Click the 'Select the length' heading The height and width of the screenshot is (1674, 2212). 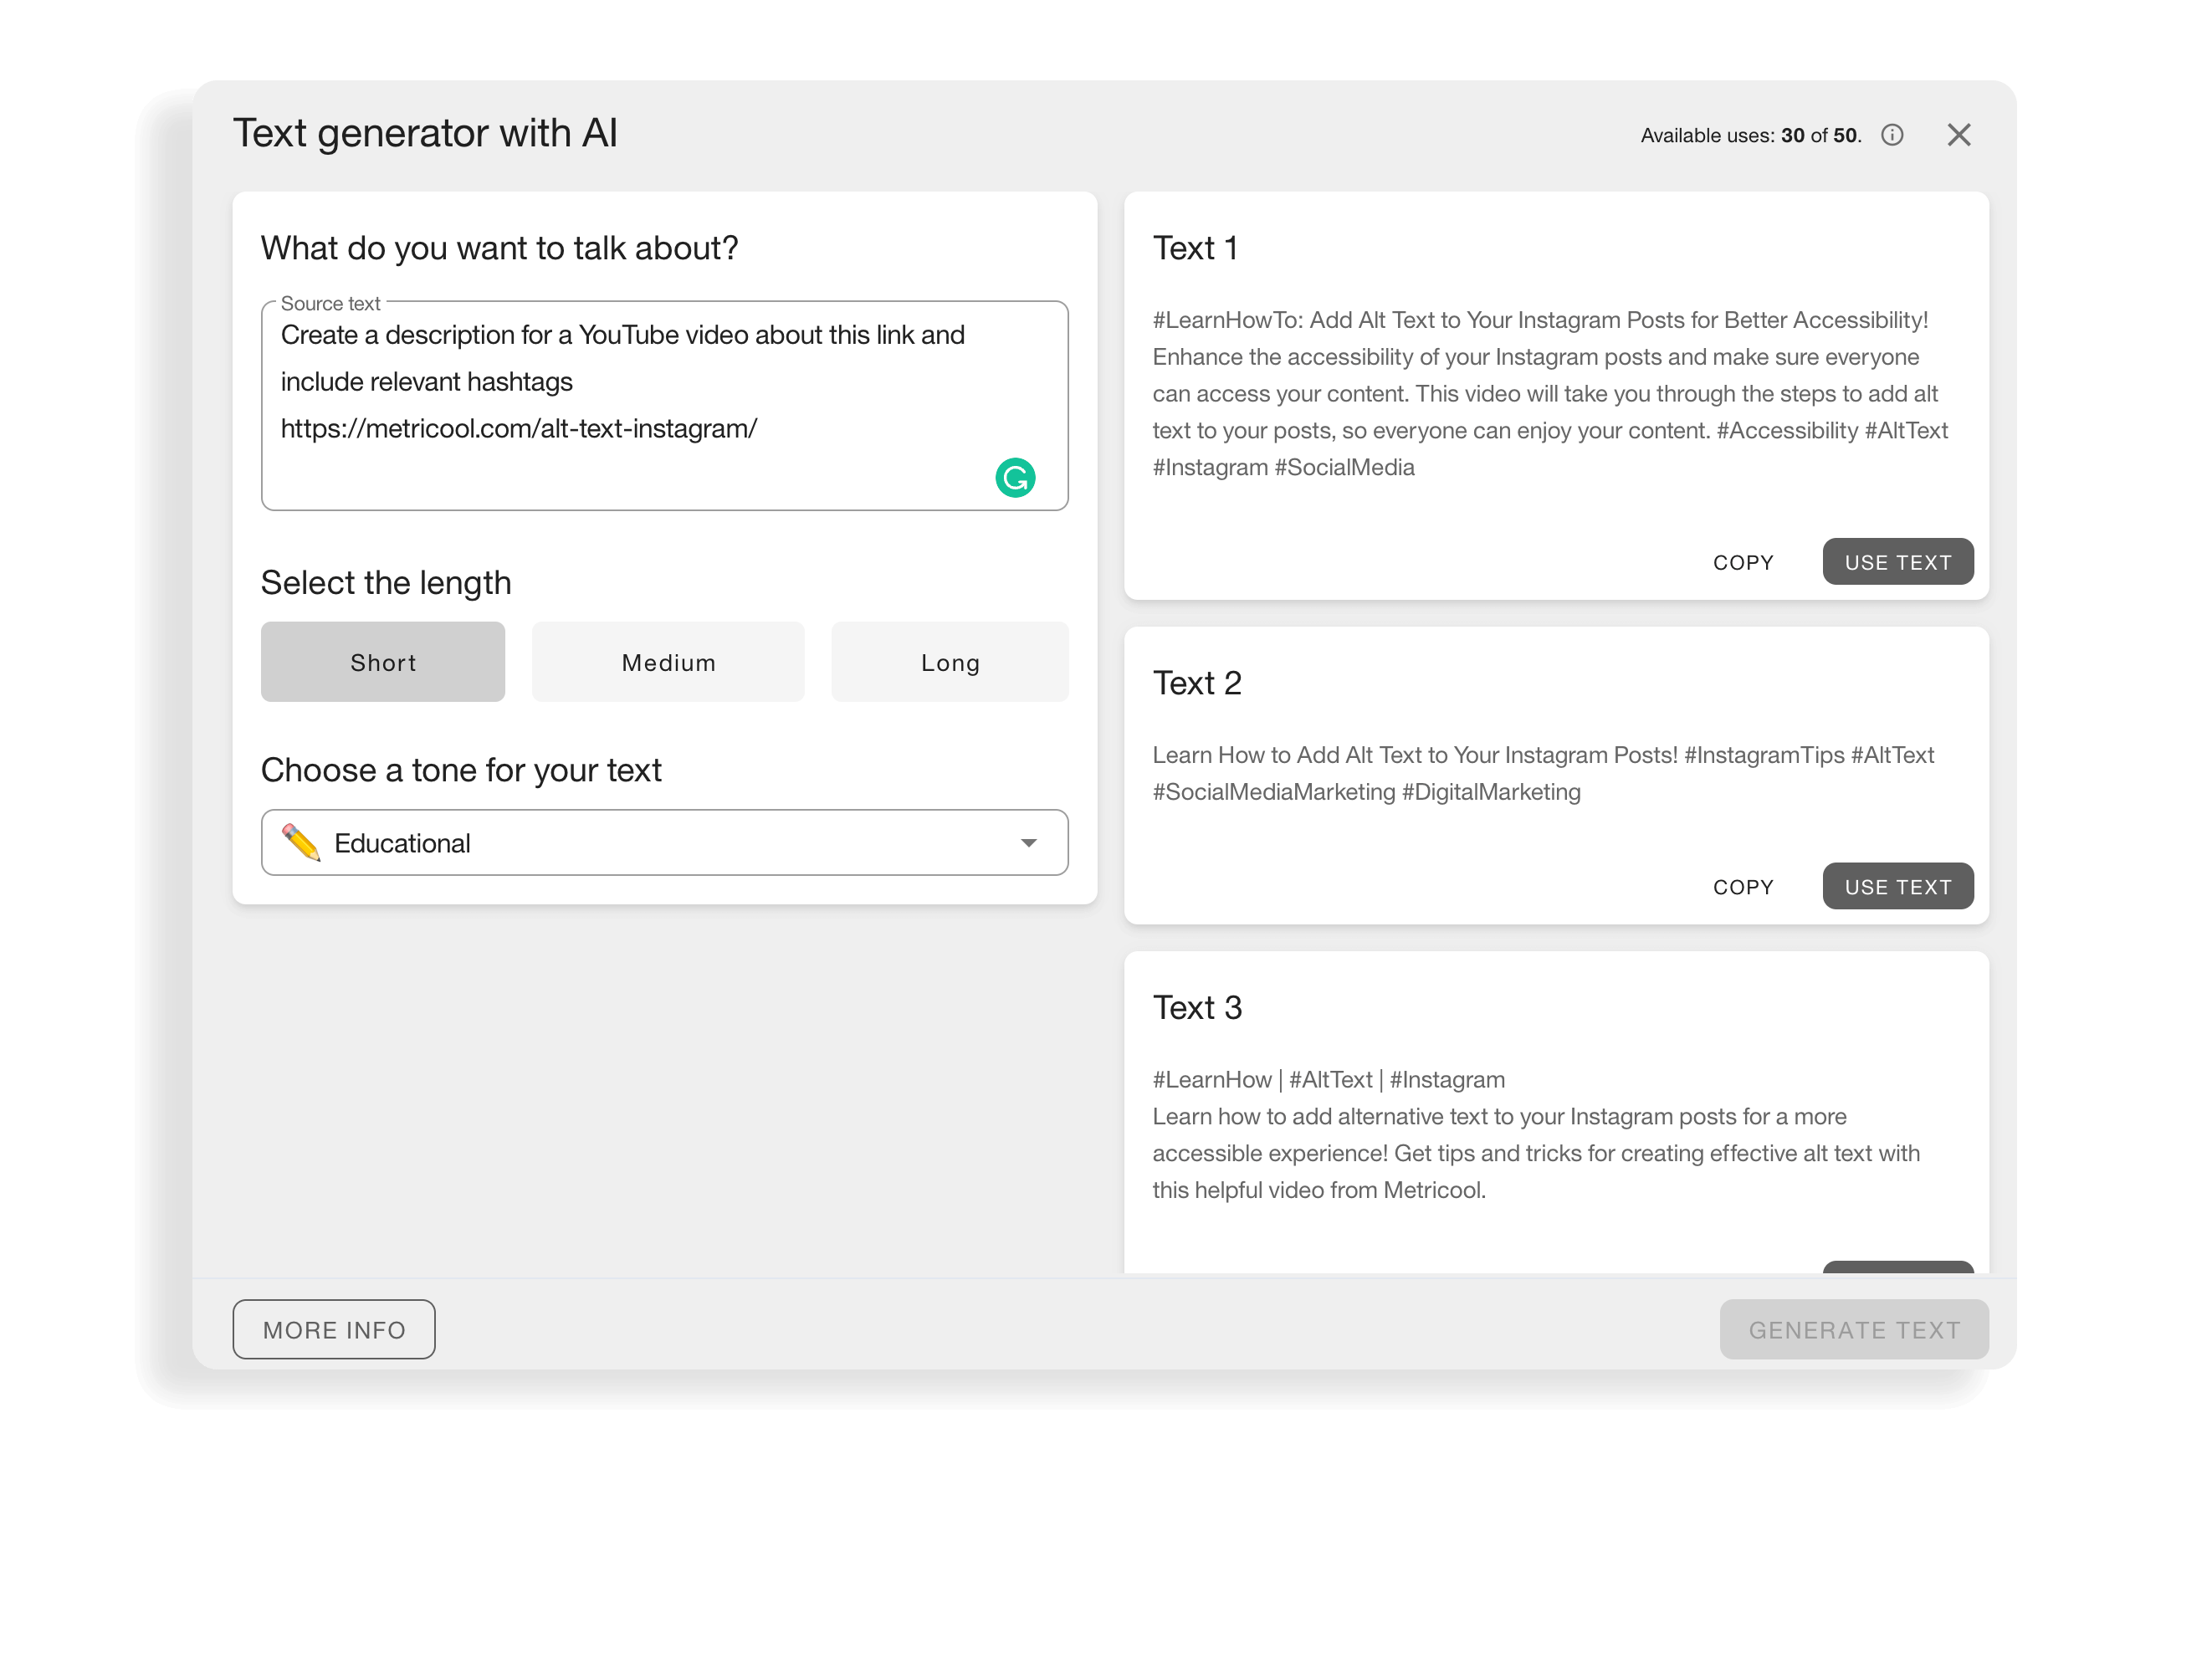tap(386, 583)
